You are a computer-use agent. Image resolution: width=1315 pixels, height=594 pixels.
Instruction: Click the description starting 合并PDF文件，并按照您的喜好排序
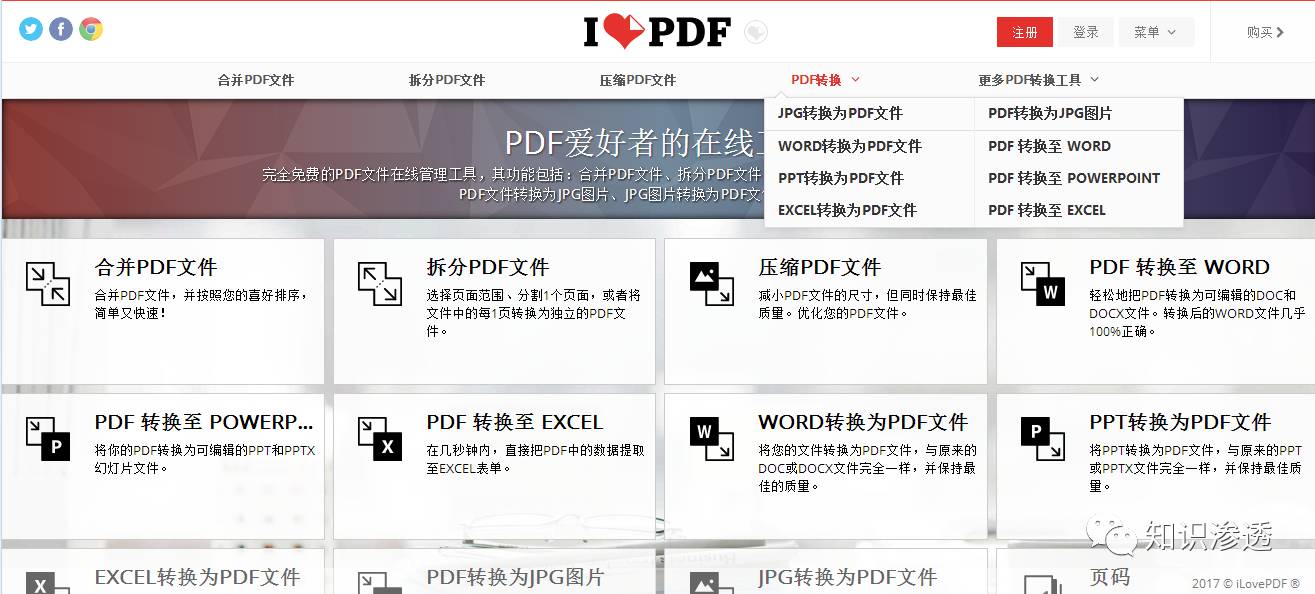point(201,304)
